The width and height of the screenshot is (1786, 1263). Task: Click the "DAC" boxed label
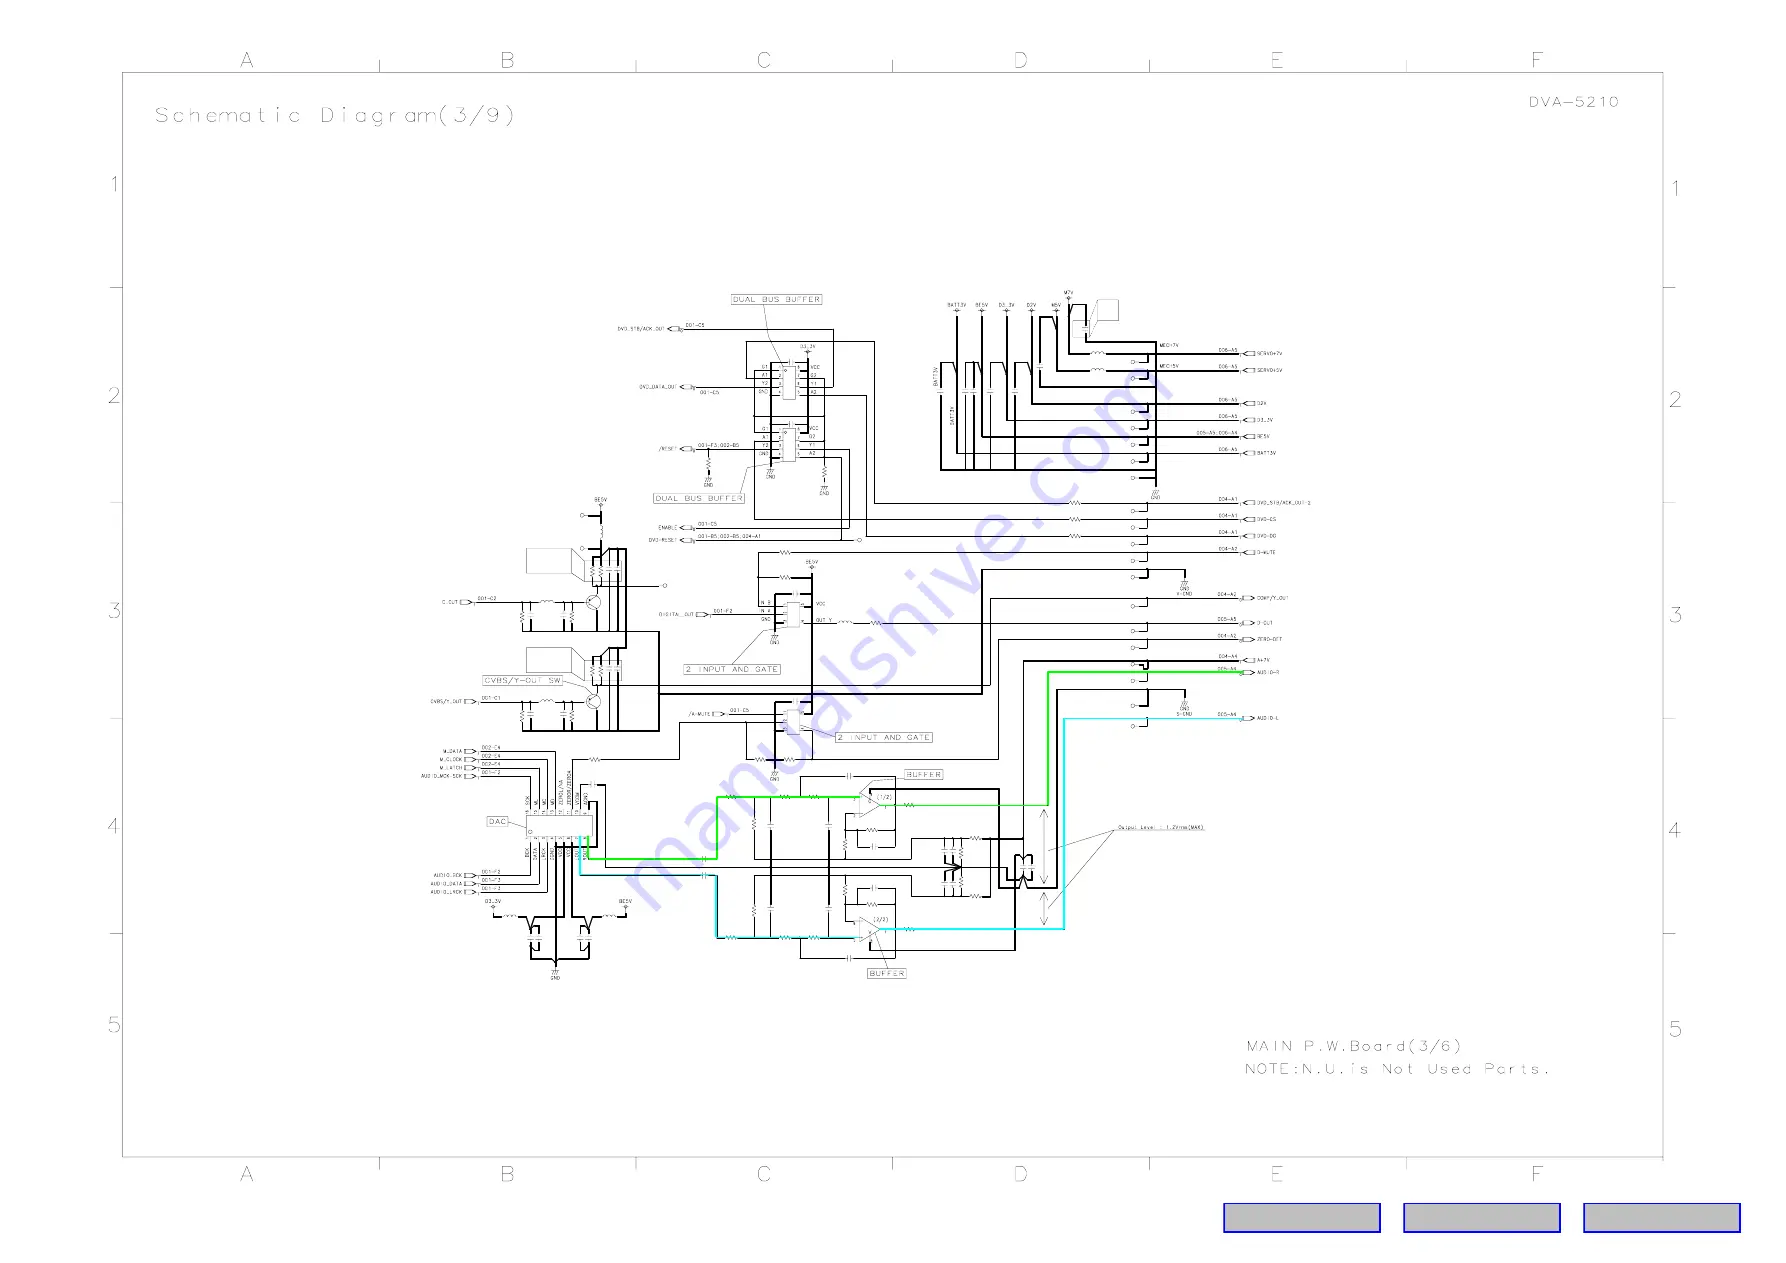click(x=498, y=821)
